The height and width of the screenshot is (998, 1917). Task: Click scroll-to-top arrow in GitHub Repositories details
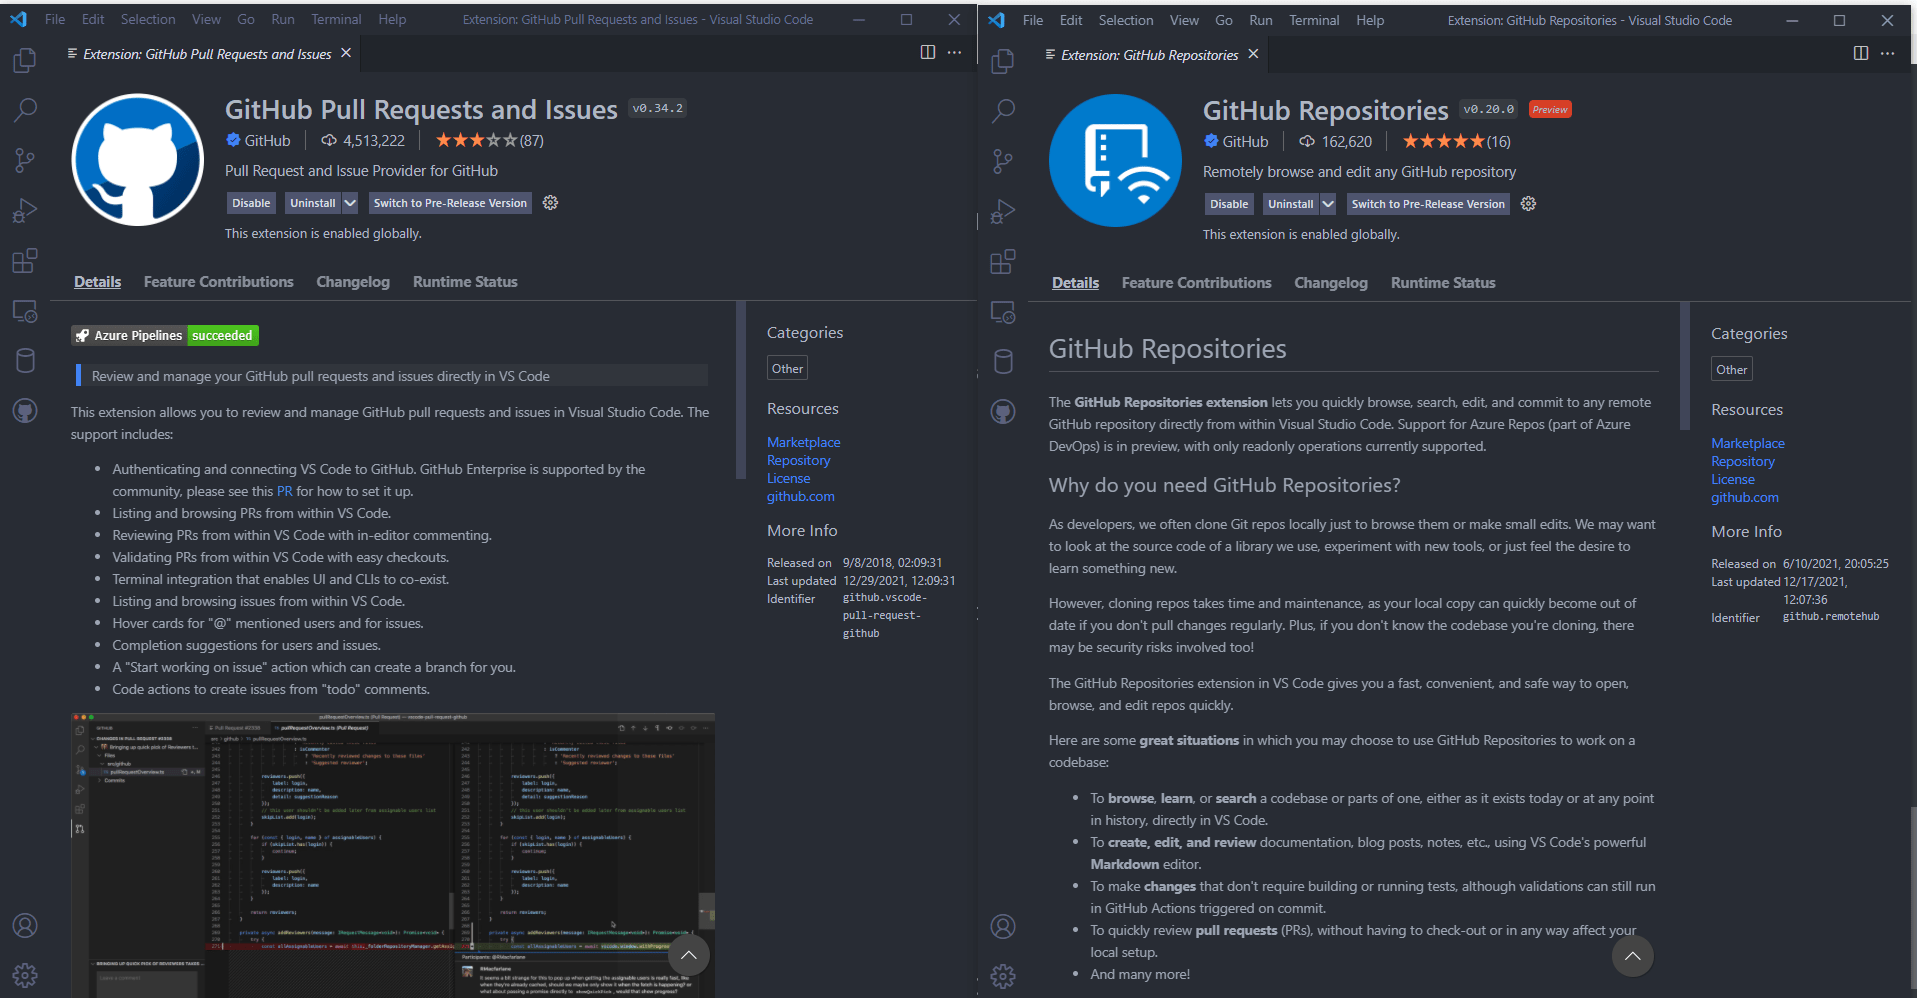click(x=1633, y=956)
